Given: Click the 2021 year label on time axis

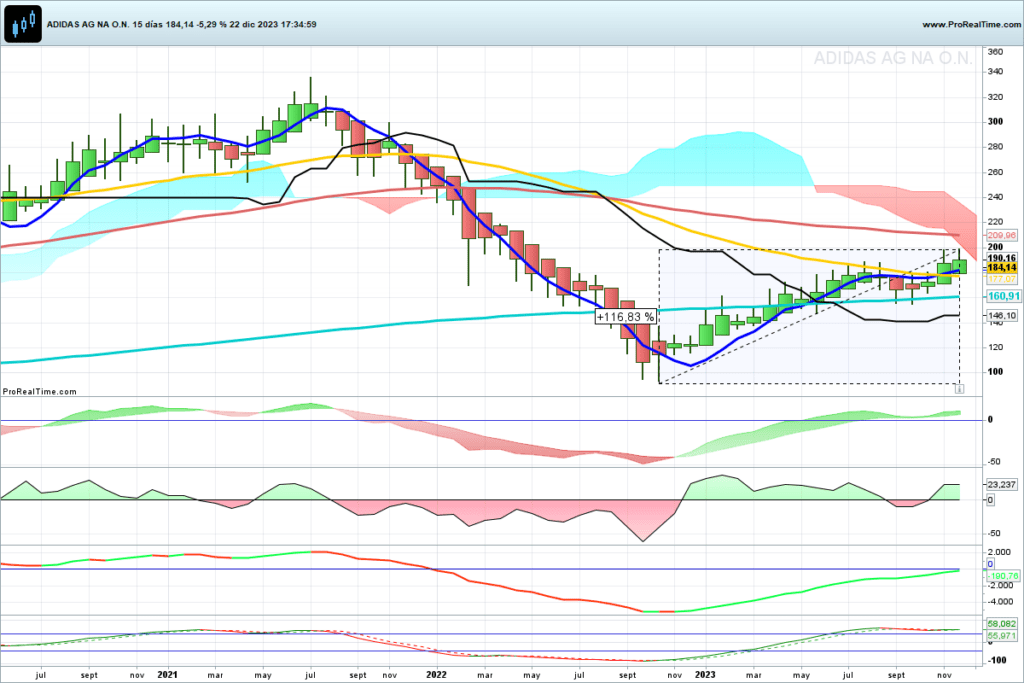Looking at the screenshot, I should 168,675.
